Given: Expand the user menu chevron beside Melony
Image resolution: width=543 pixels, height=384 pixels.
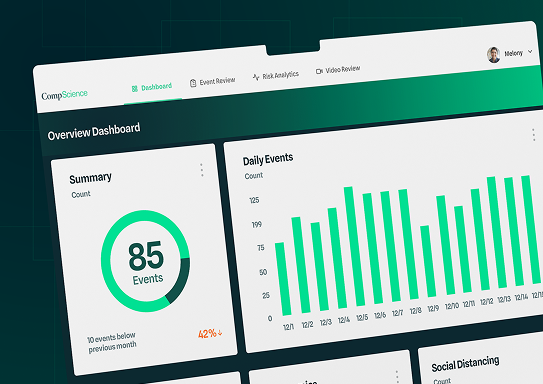Looking at the screenshot, I should [x=530, y=52].
